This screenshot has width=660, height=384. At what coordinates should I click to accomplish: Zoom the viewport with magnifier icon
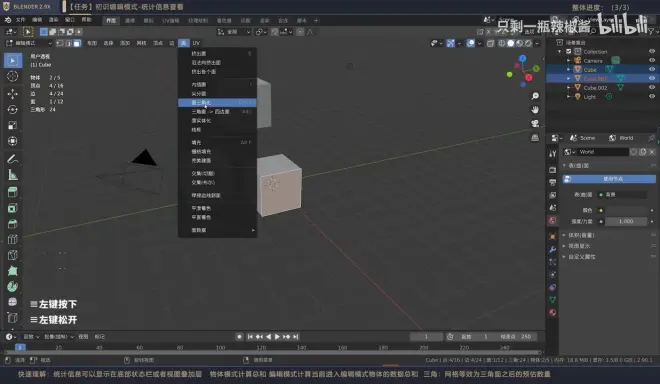click(x=535, y=96)
